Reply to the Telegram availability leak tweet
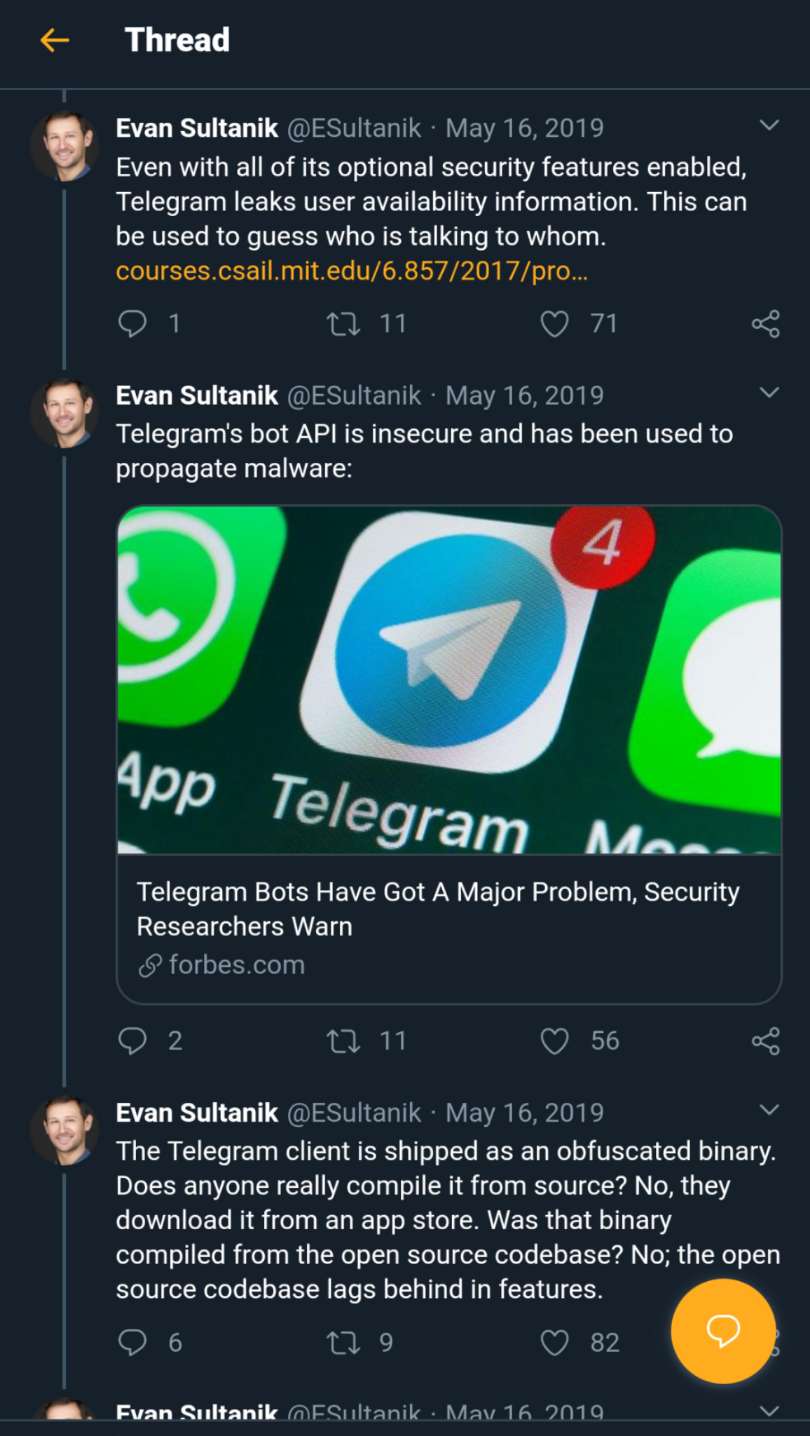This screenshot has width=810, height=1436. [x=131, y=323]
